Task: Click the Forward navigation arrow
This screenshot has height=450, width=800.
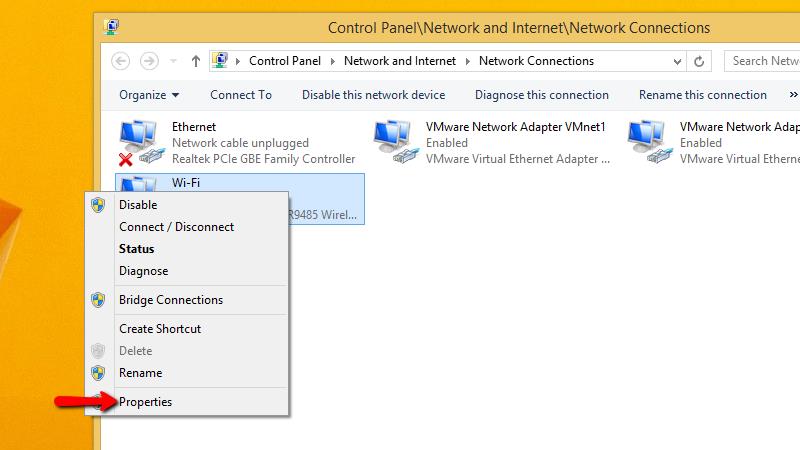Action: tap(149, 61)
